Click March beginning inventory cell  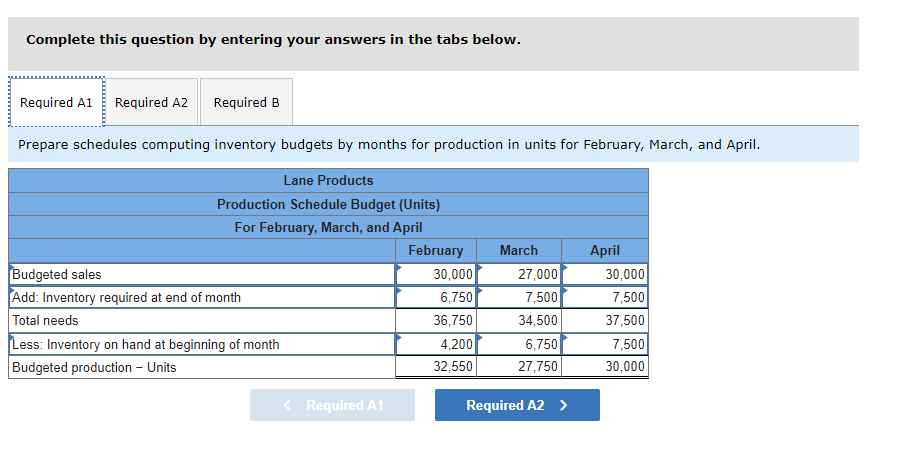(520, 344)
